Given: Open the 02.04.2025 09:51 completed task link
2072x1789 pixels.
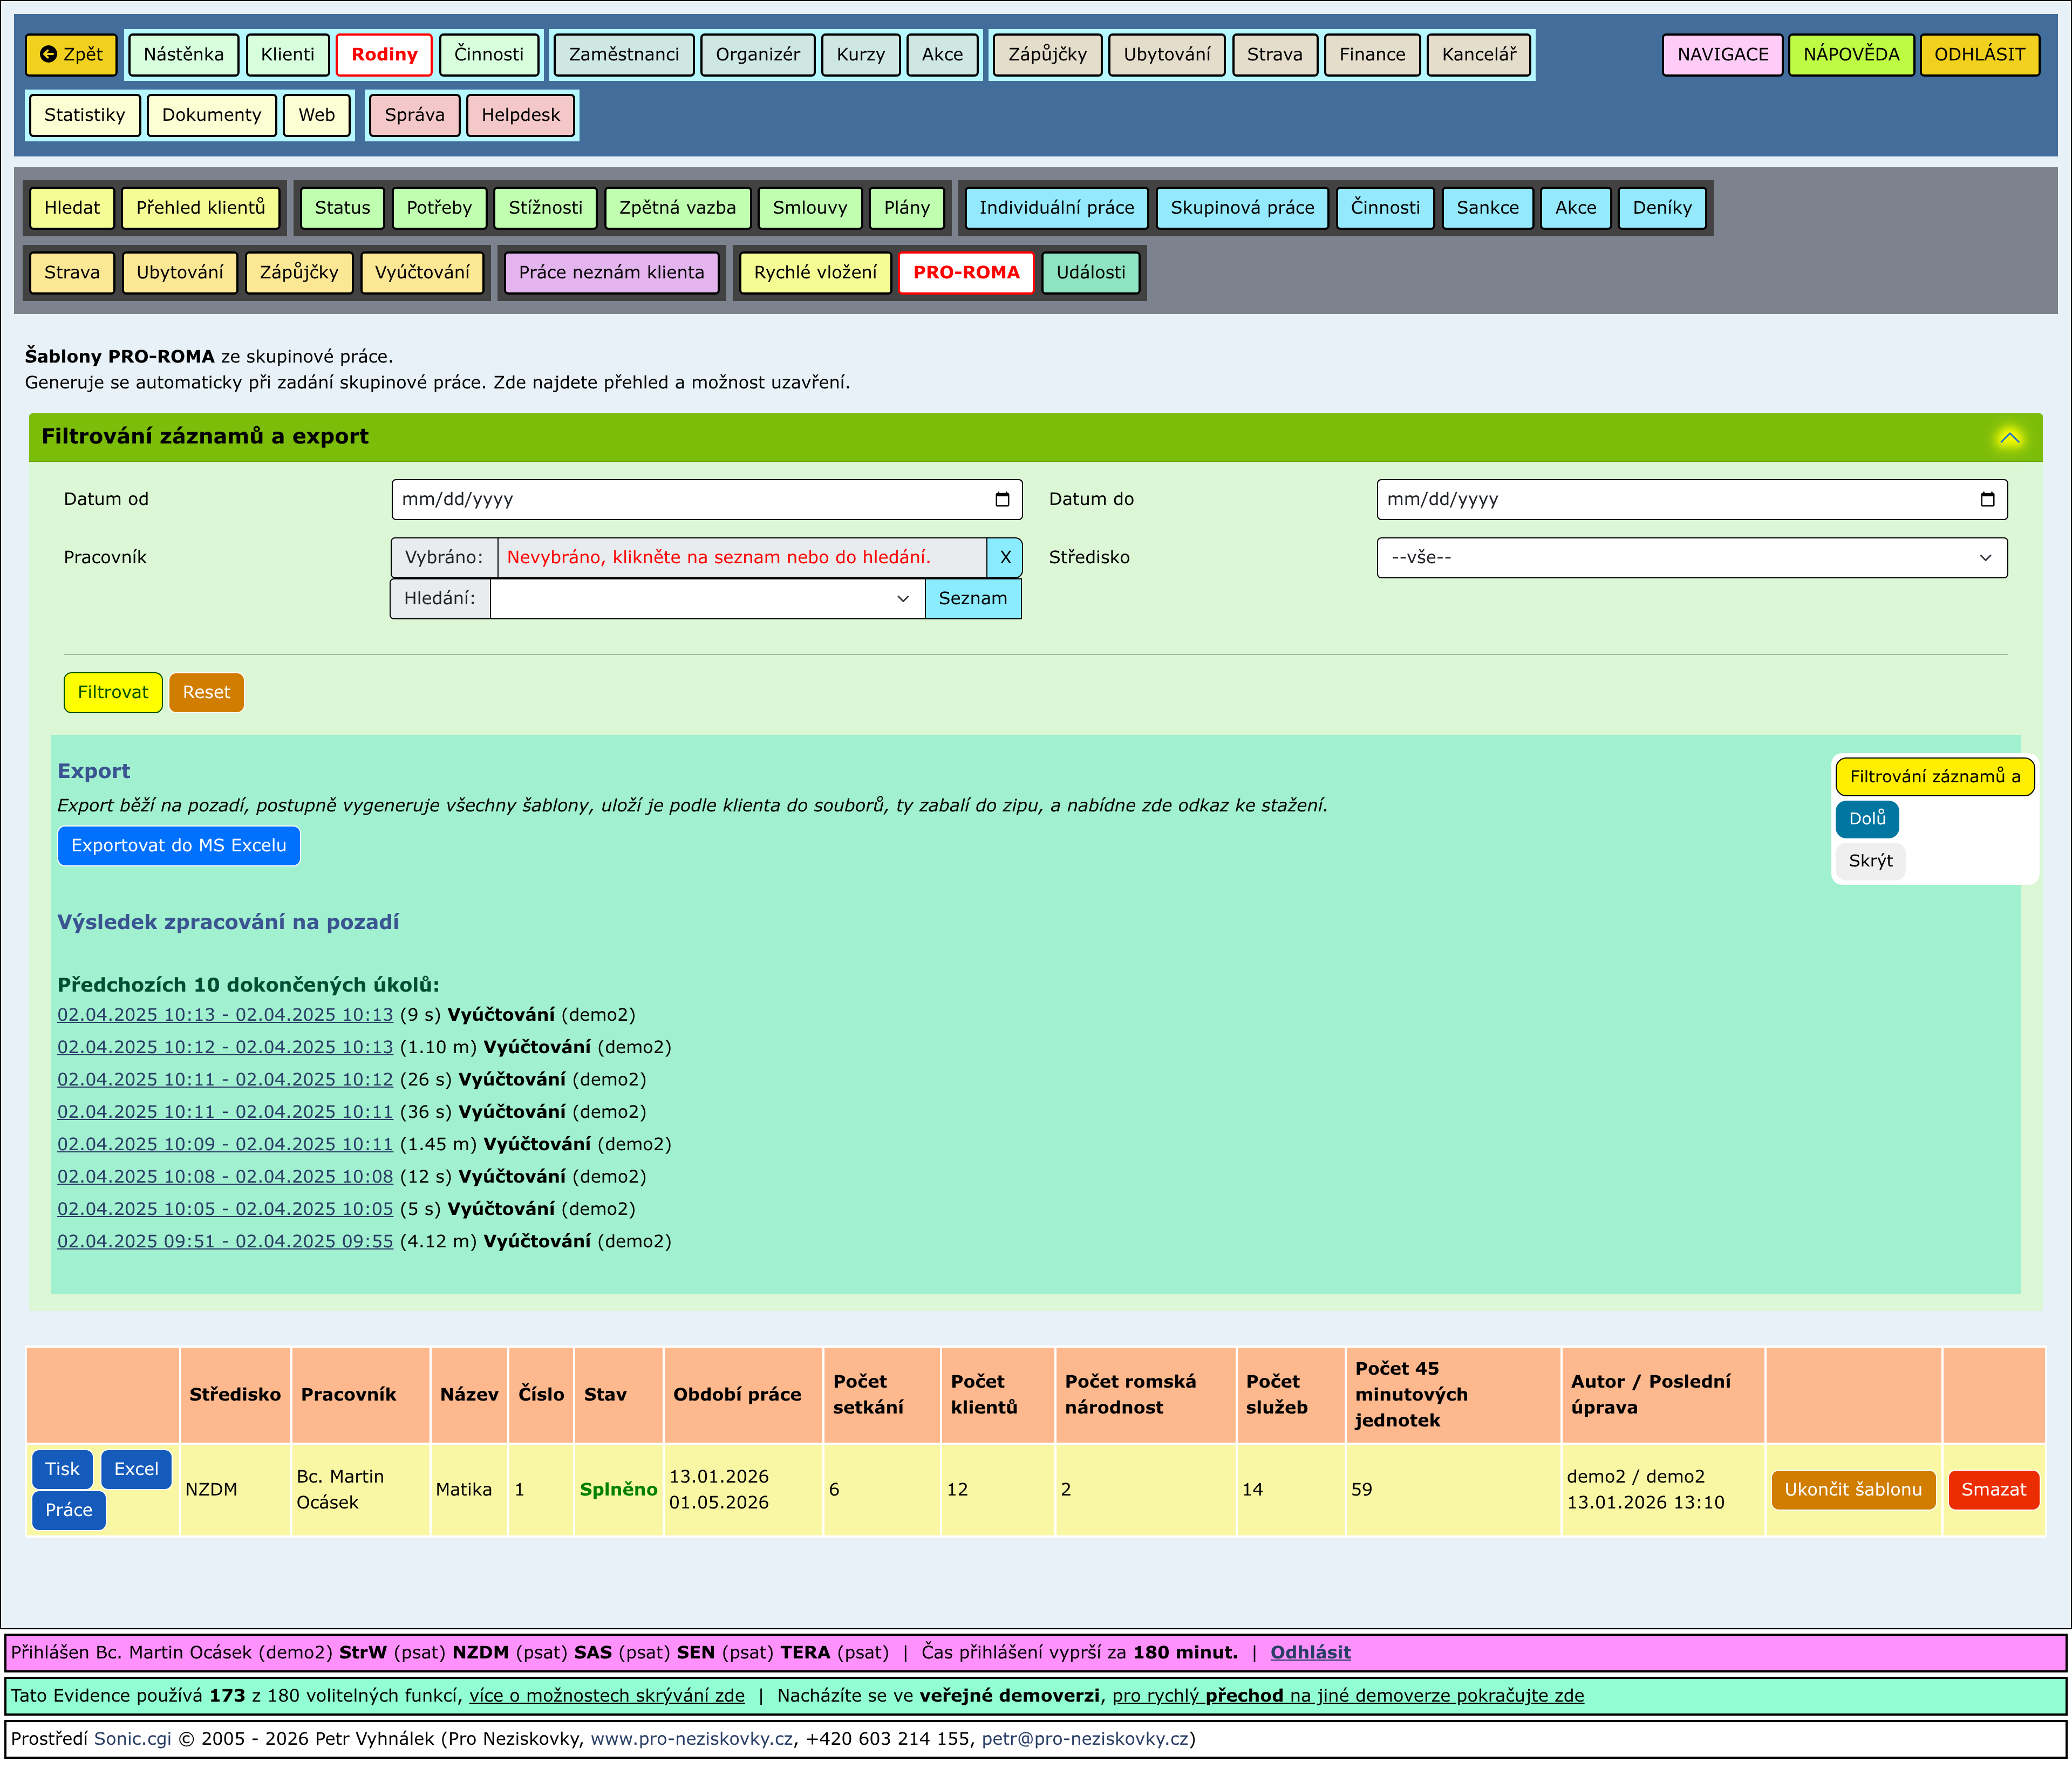Looking at the screenshot, I should pyautogui.click(x=225, y=1241).
